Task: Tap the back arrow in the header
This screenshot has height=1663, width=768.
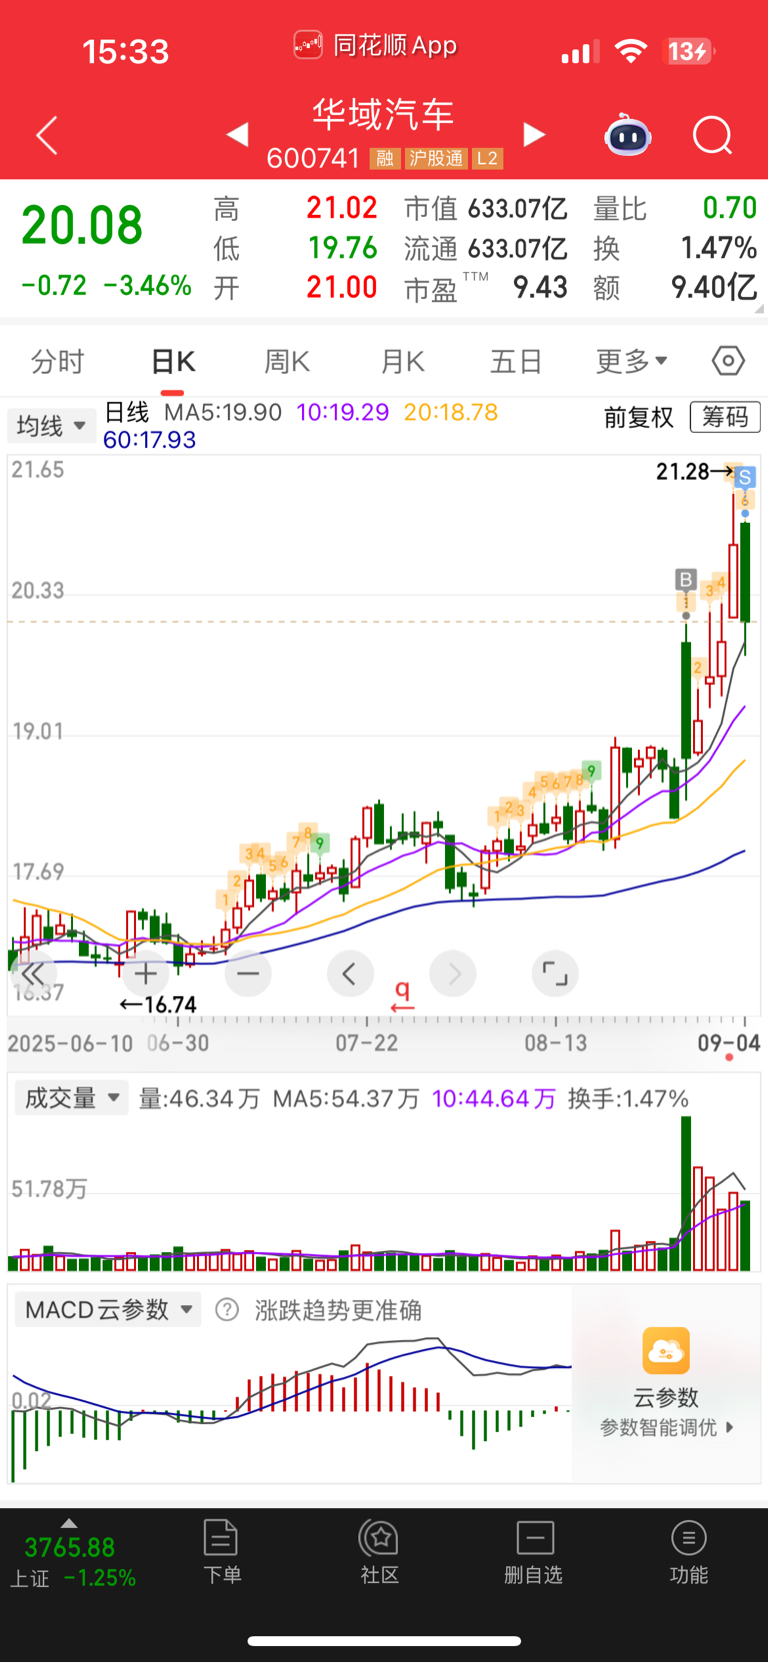Action: [47, 135]
